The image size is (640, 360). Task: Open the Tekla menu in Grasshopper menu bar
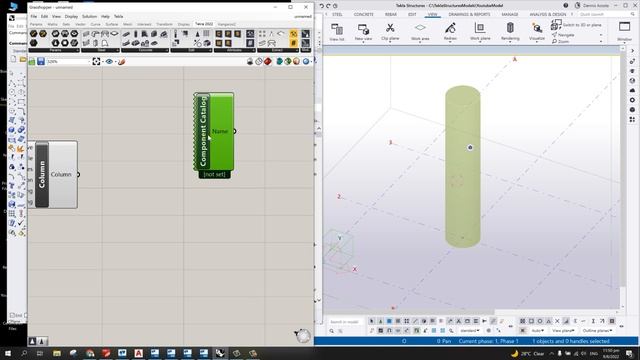[118, 16]
